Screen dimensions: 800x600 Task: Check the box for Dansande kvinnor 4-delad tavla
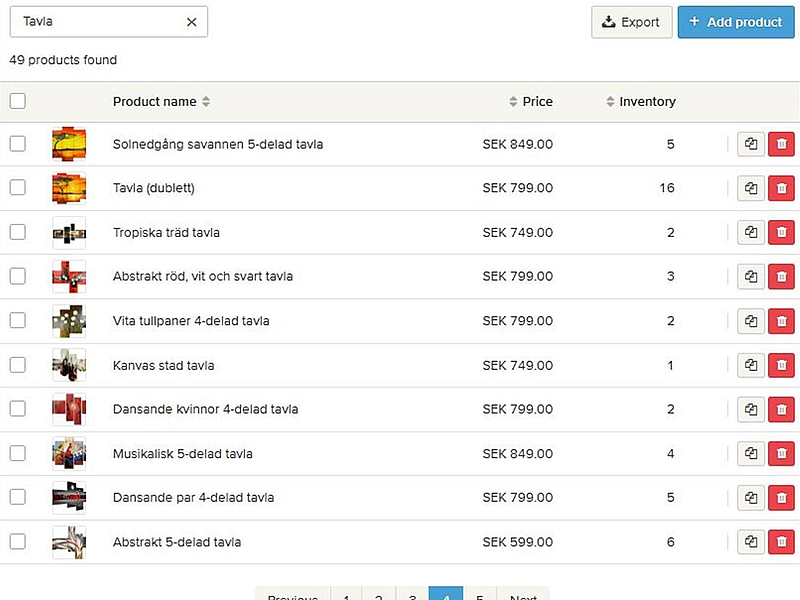coord(18,409)
